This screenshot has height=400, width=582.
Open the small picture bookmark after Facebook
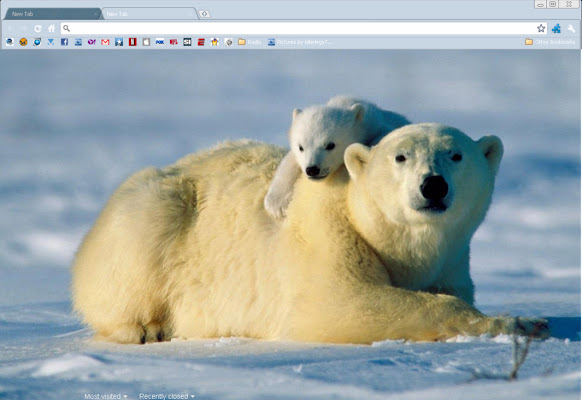pos(78,42)
